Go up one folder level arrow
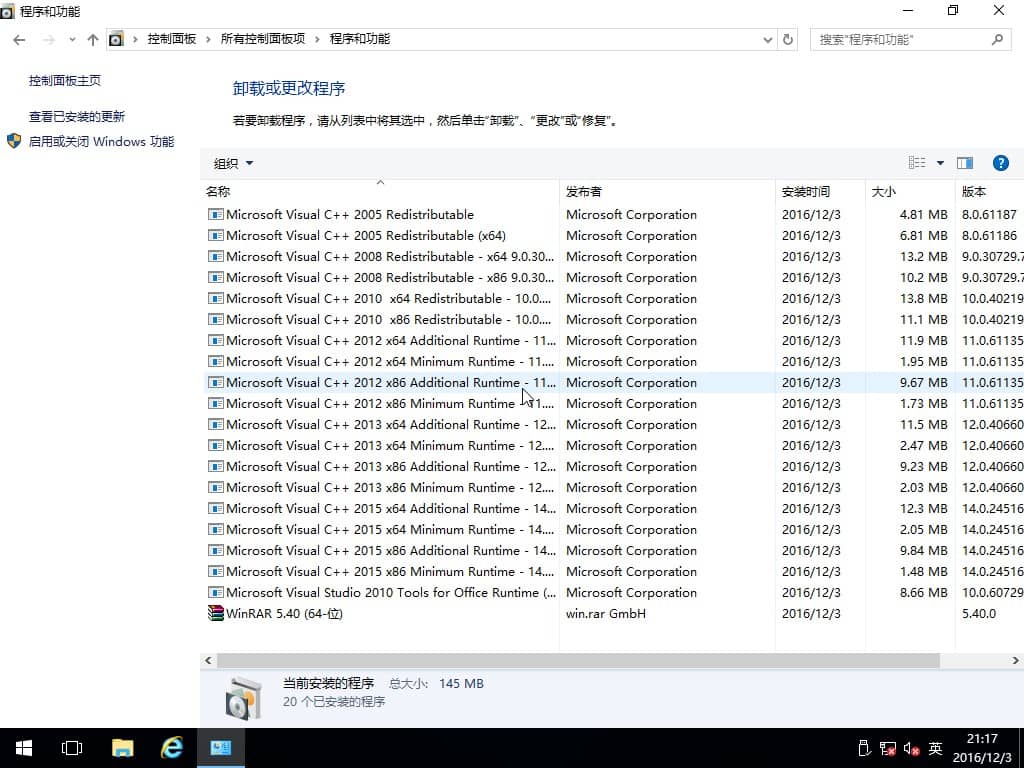The image size is (1024, 768). (93, 40)
